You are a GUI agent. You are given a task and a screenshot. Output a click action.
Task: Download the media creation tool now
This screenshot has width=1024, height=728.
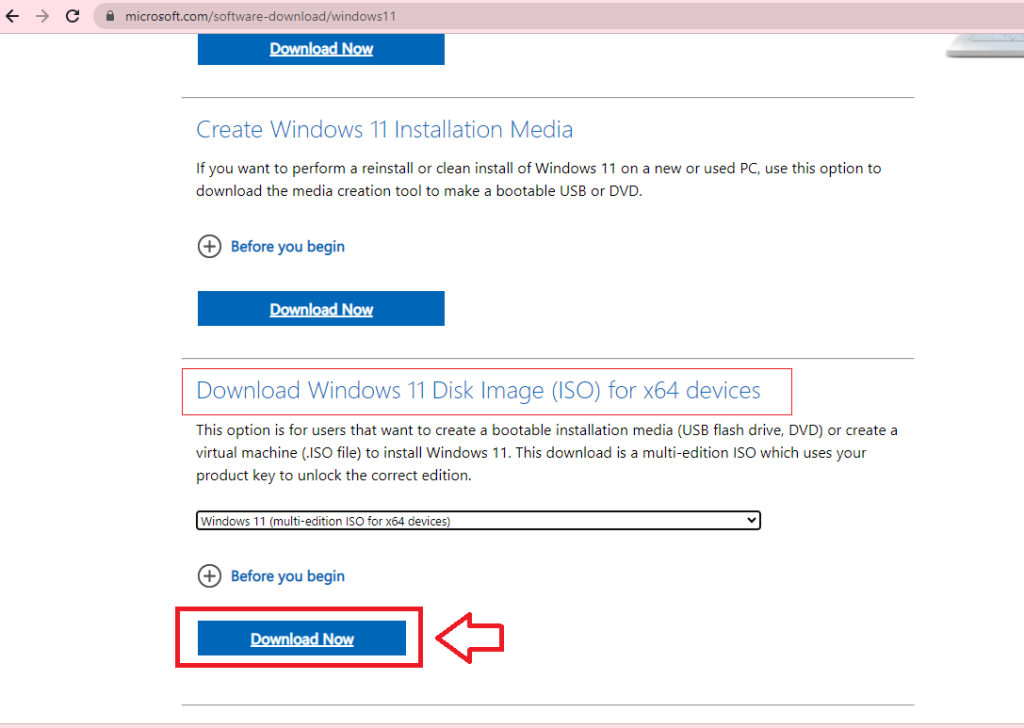point(321,310)
